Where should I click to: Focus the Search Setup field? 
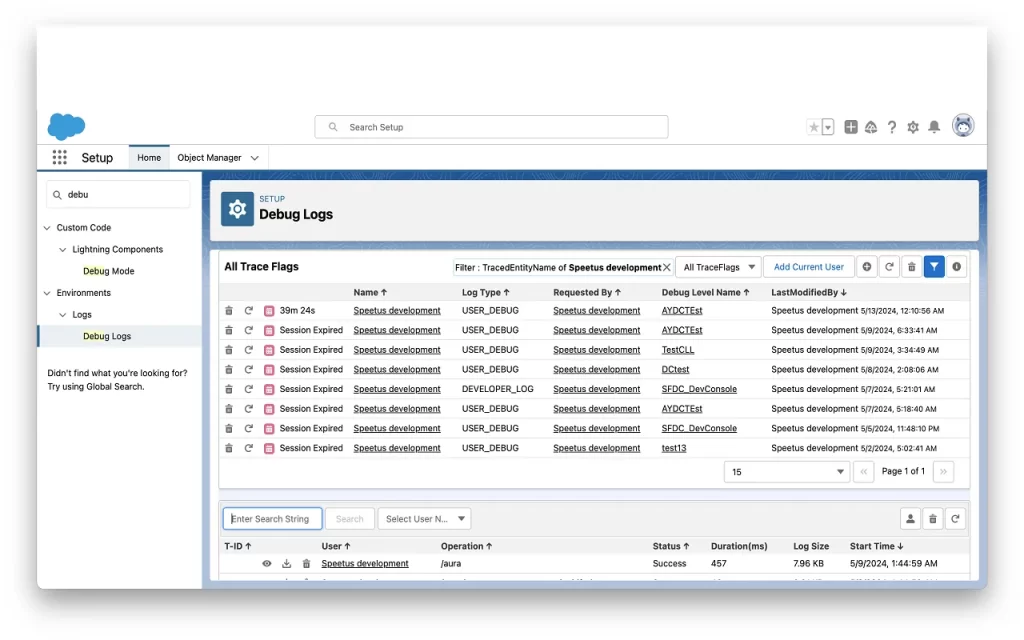pyautogui.click(x=491, y=127)
